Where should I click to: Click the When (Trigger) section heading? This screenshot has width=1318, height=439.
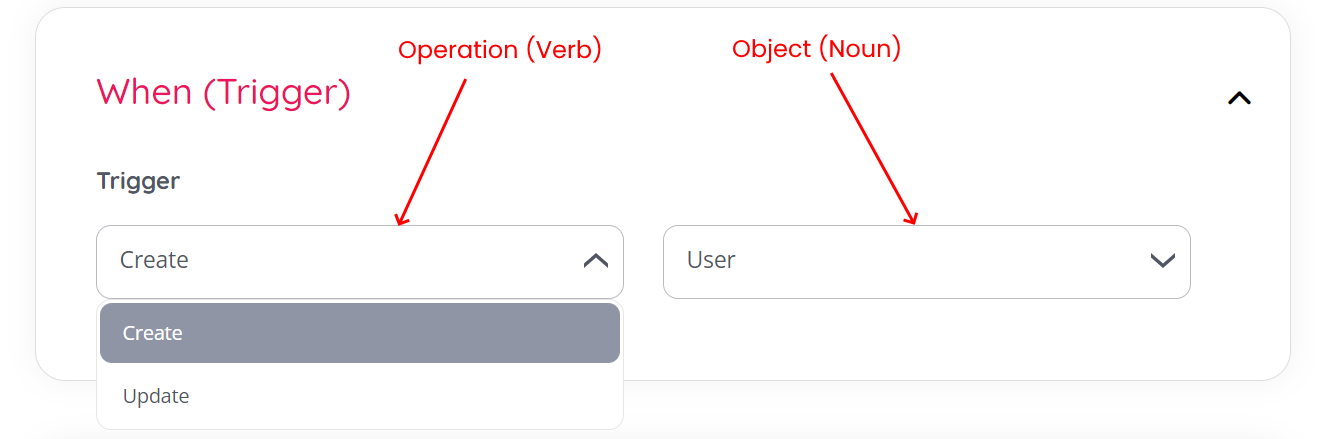click(x=224, y=92)
